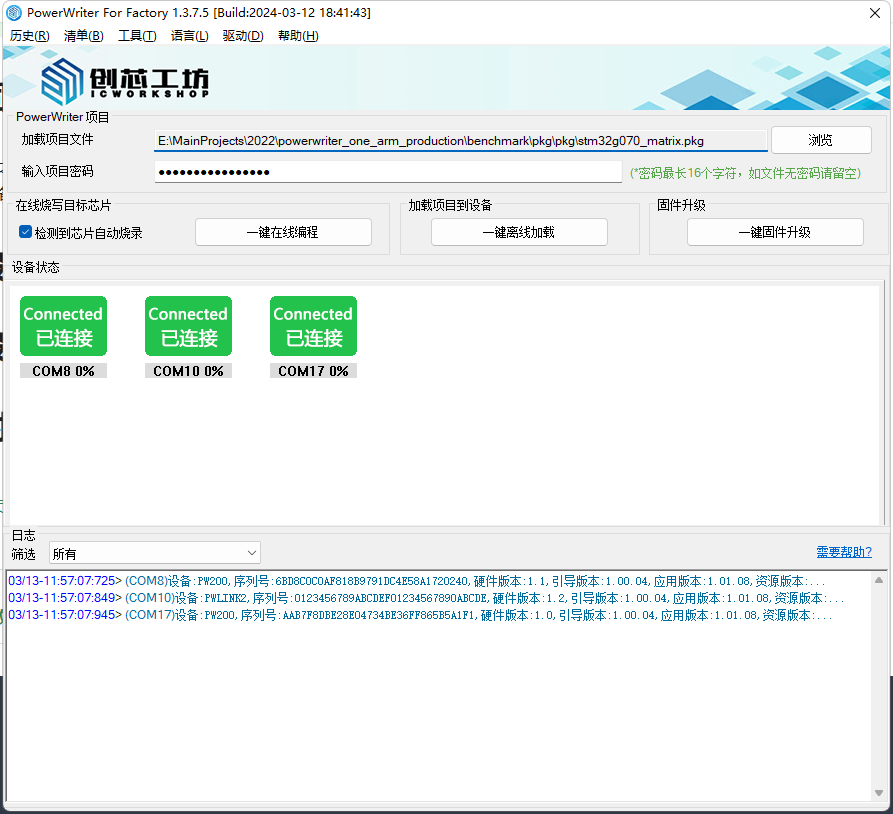The height and width of the screenshot is (814, 893).
Task: Open the 语言(L) menu
Action: tap(189, 35)
